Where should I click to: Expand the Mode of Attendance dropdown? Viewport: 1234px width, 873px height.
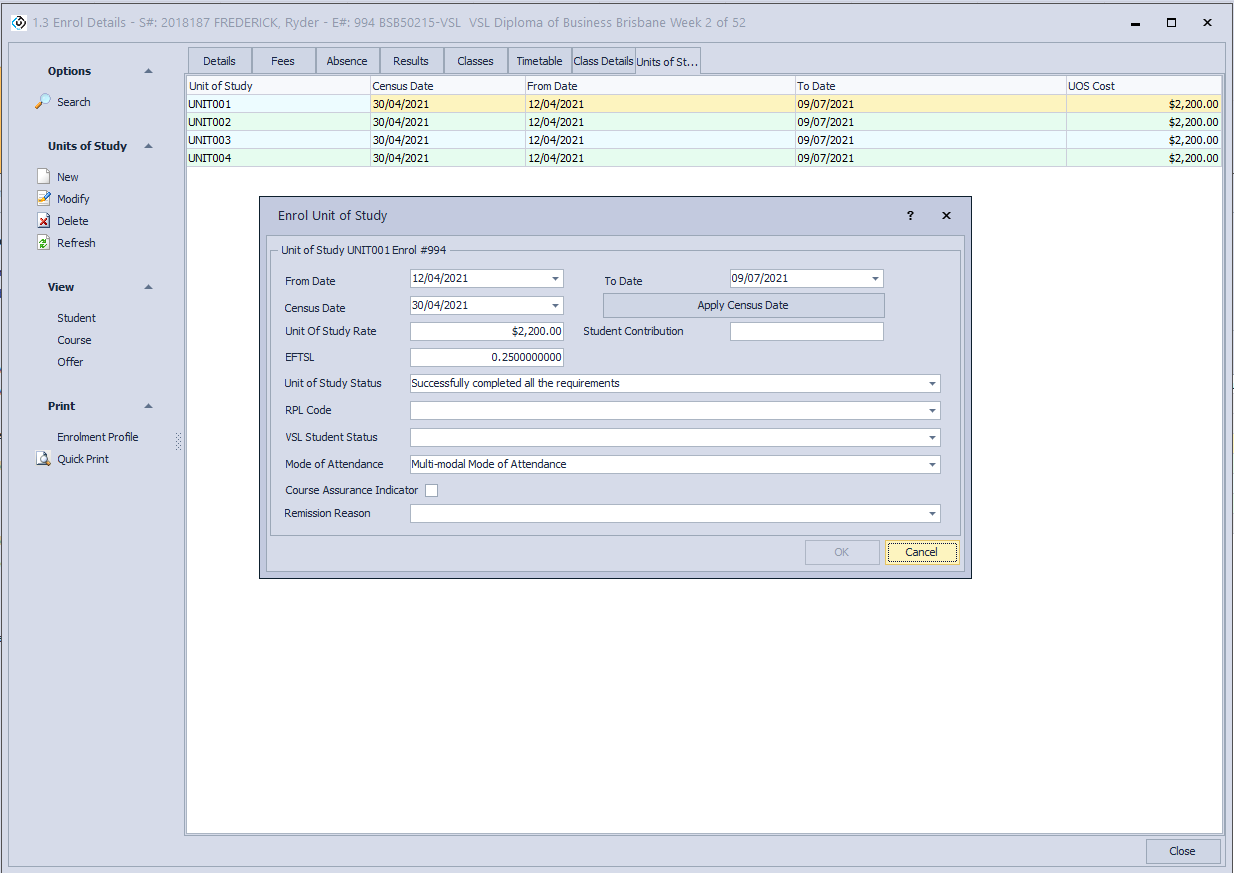(x=932, y=465)
